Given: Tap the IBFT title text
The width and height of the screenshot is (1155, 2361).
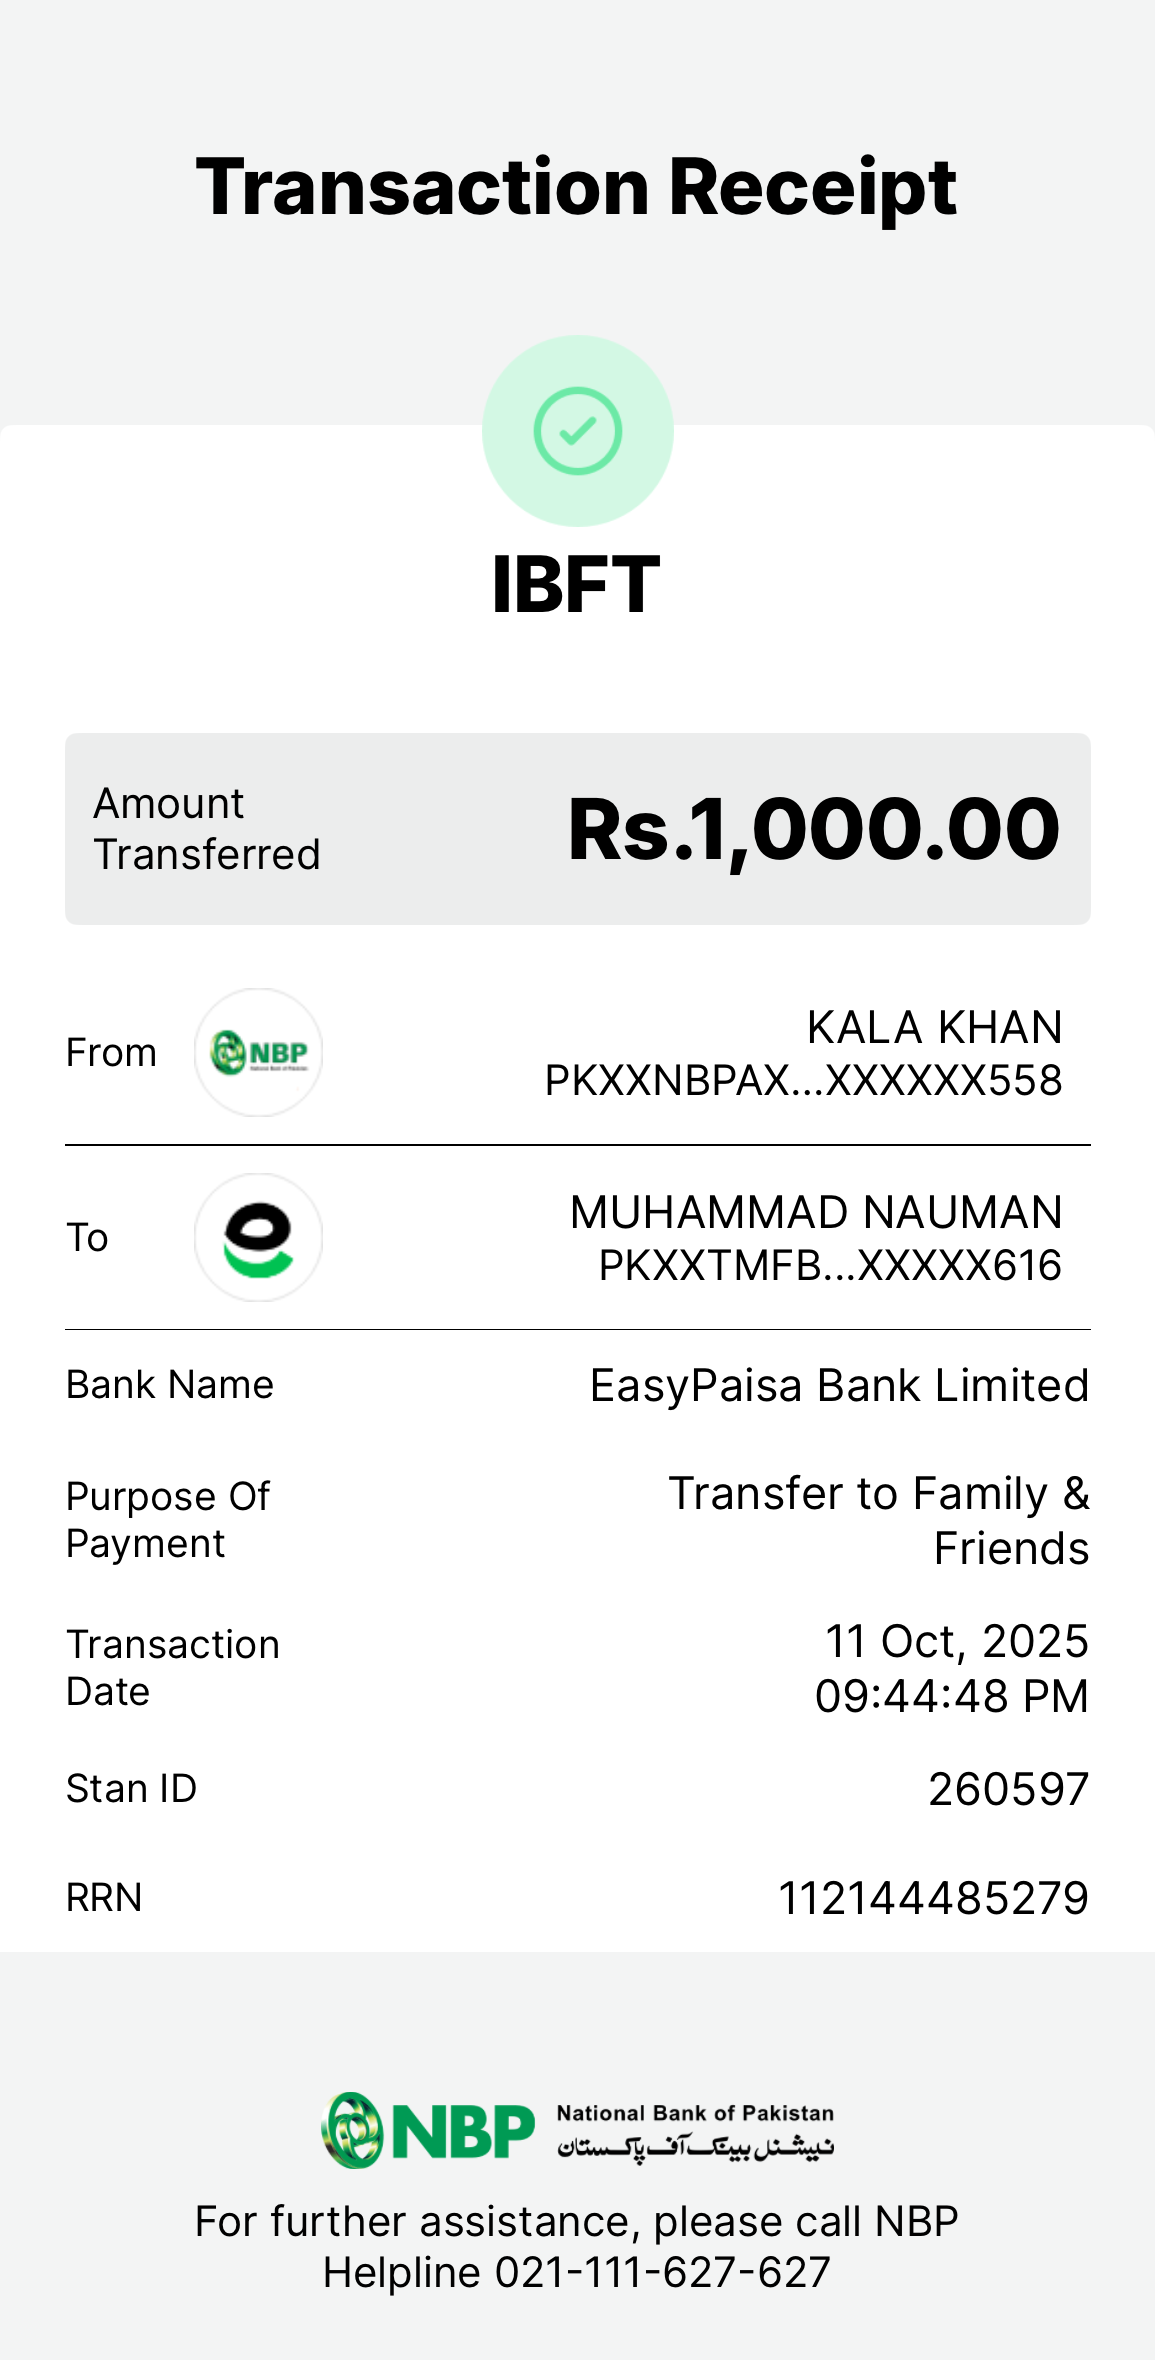Looking at the screenshot, I should (576, 585).
